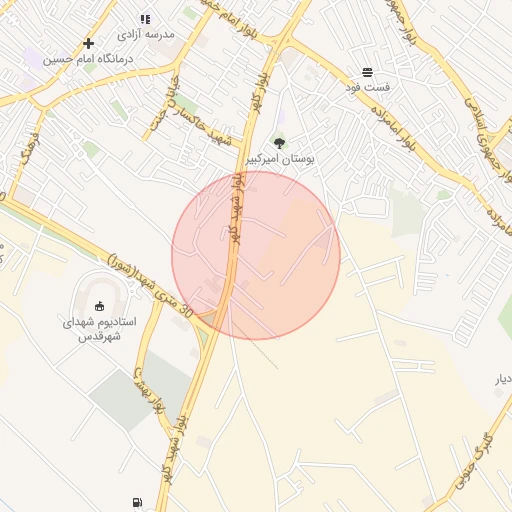The height and width of the screenshot is (512, 512).
Task: Open the استادیوم شهدای شهرقدس label
Action: click(99, 329)
